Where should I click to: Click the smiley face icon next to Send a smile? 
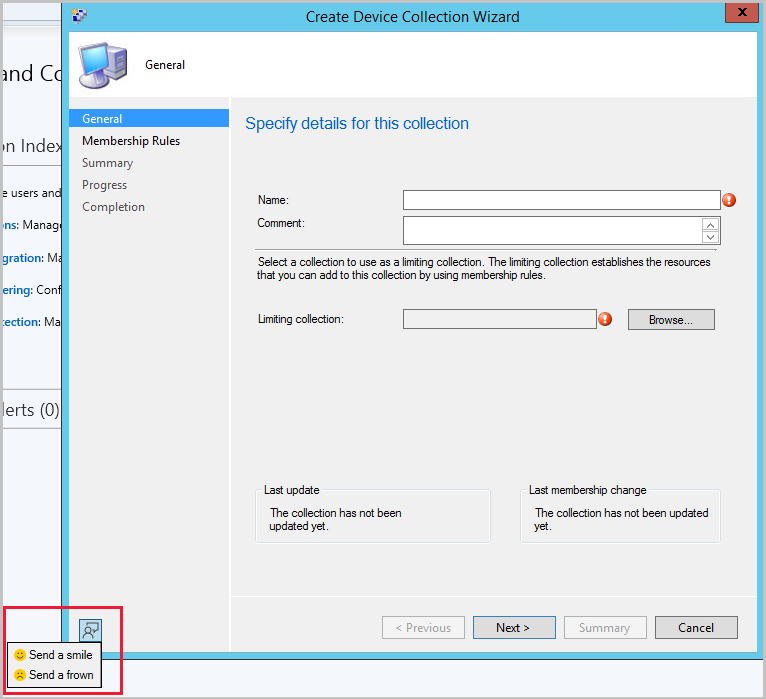(x=20, y=655)
